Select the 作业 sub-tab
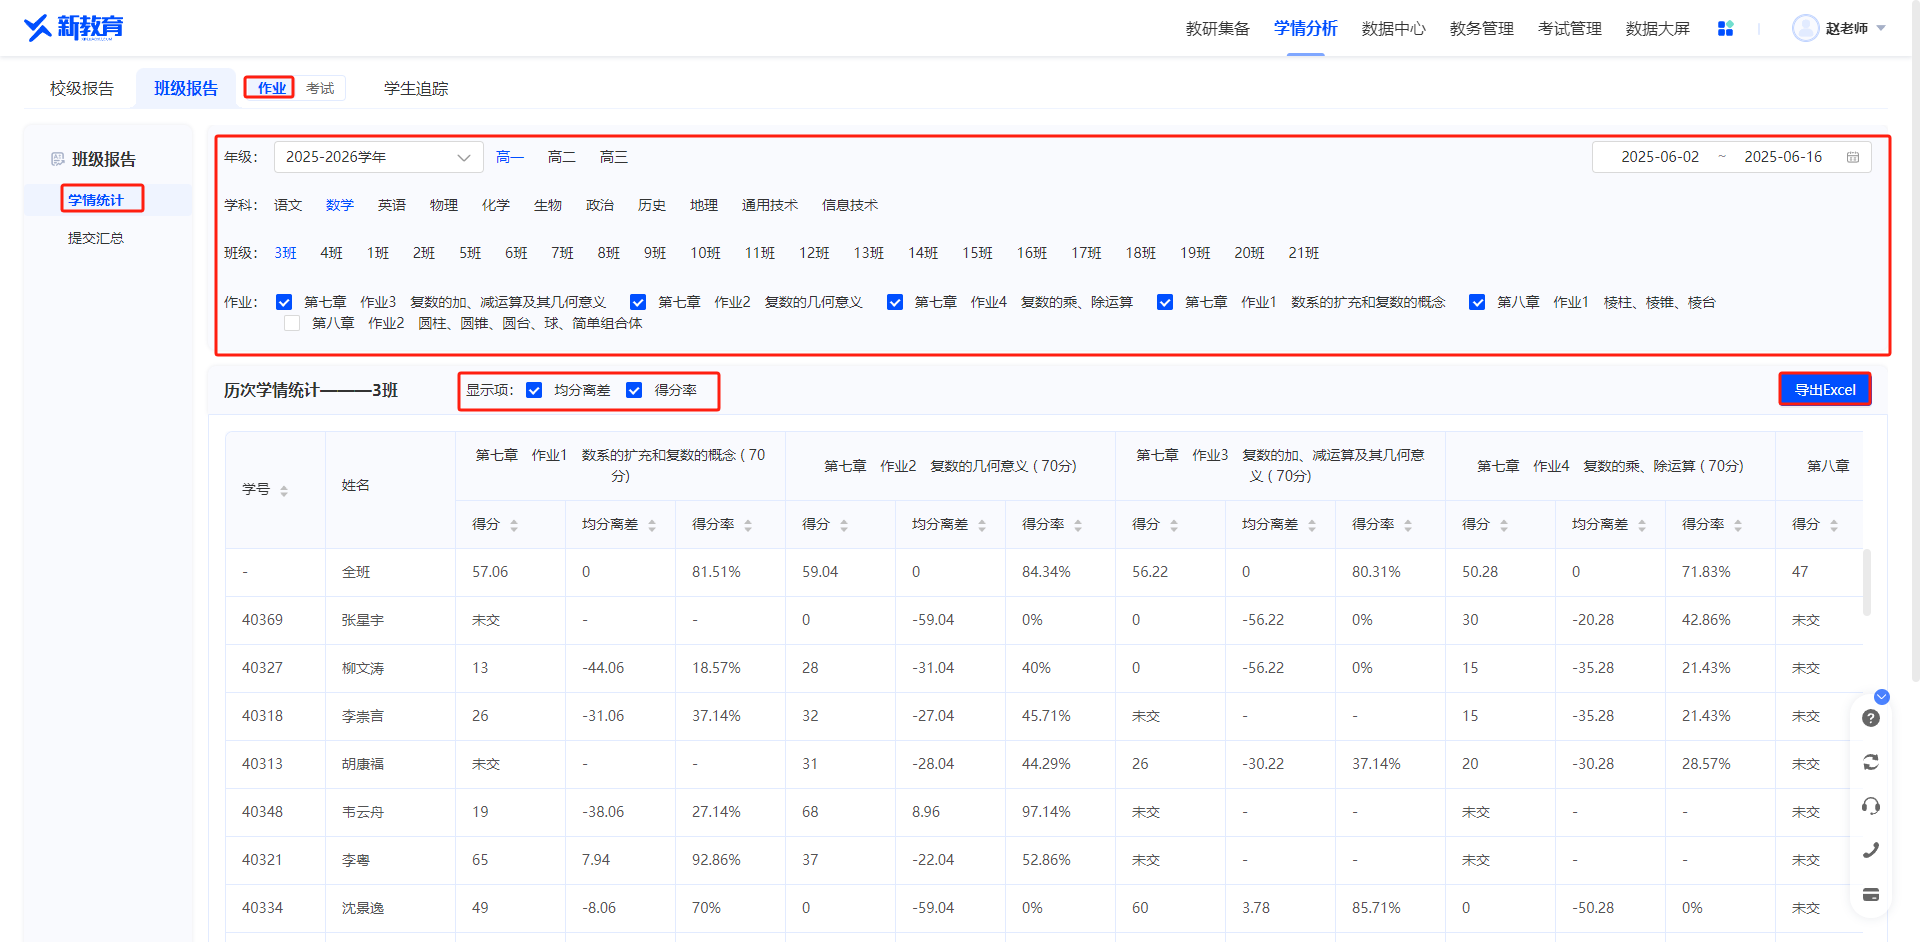The height and width of the screenshot is (942, 1920). tap(271, 88)
